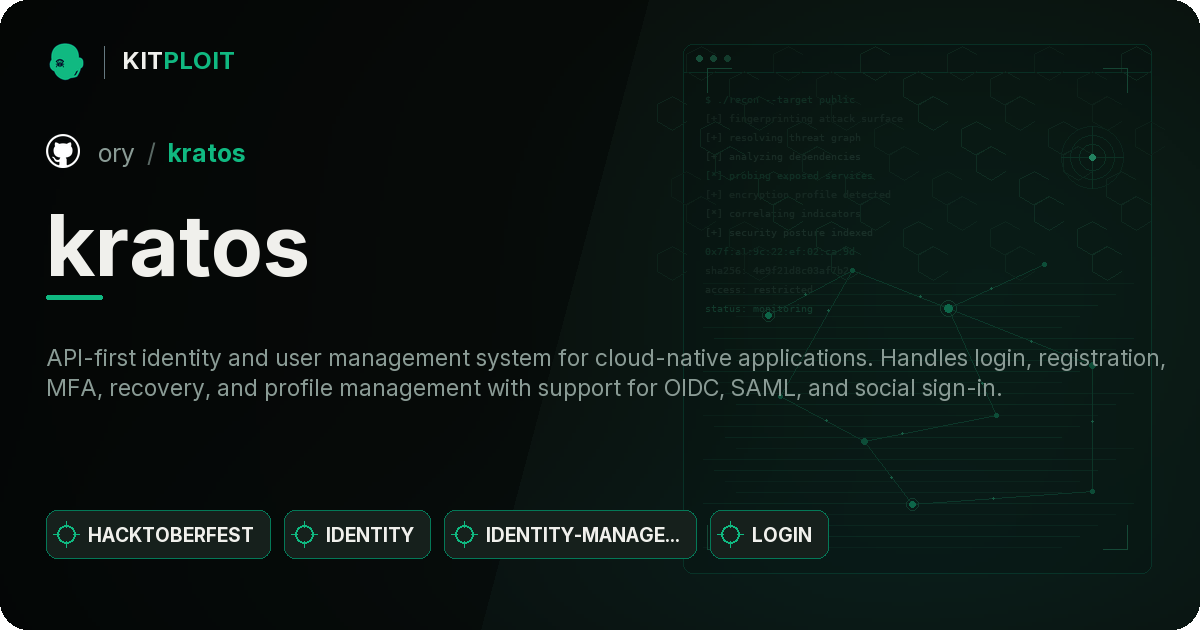Click the KitPloit mascot logo icon
Viewport: 1200px width, 630px height.
tap(65, 61)
